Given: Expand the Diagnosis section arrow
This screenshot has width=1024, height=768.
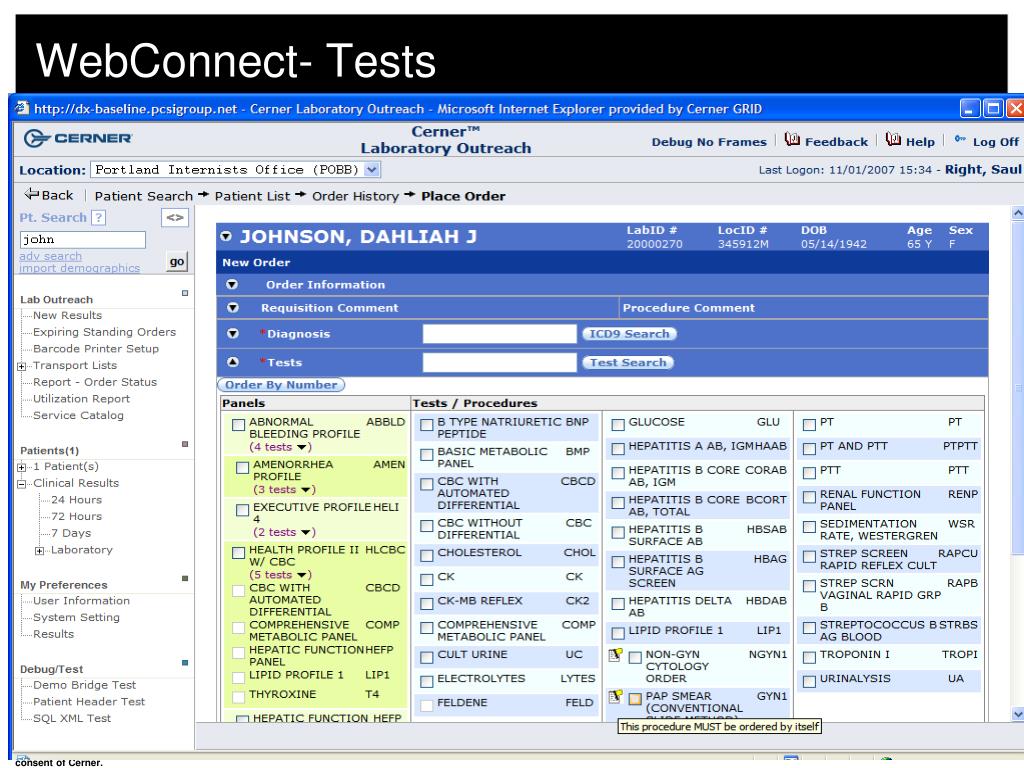Looking at the screenshot, I should [x=232, y=334].
